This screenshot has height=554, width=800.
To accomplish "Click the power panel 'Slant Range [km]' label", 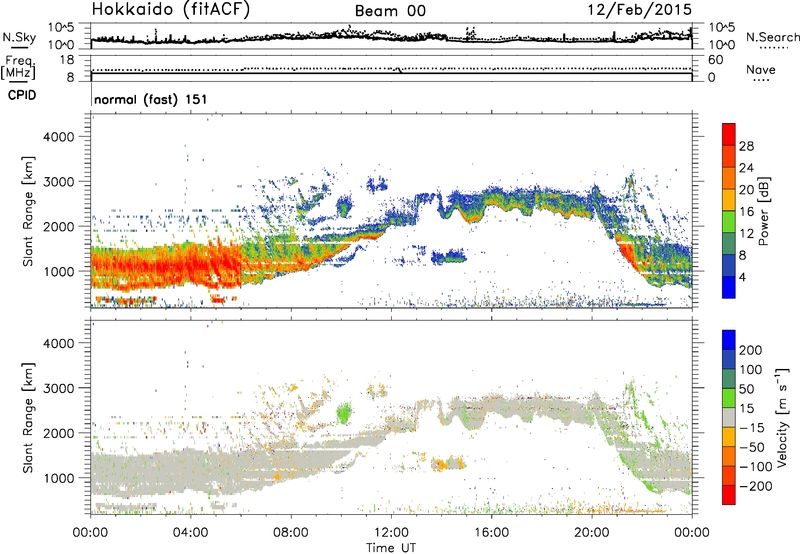I will click(28, 211).
